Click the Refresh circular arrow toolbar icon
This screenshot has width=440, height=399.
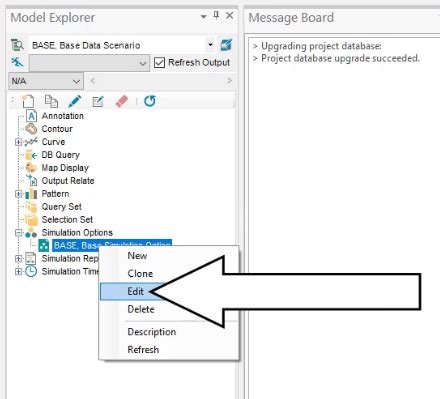[x=150, y=101]
